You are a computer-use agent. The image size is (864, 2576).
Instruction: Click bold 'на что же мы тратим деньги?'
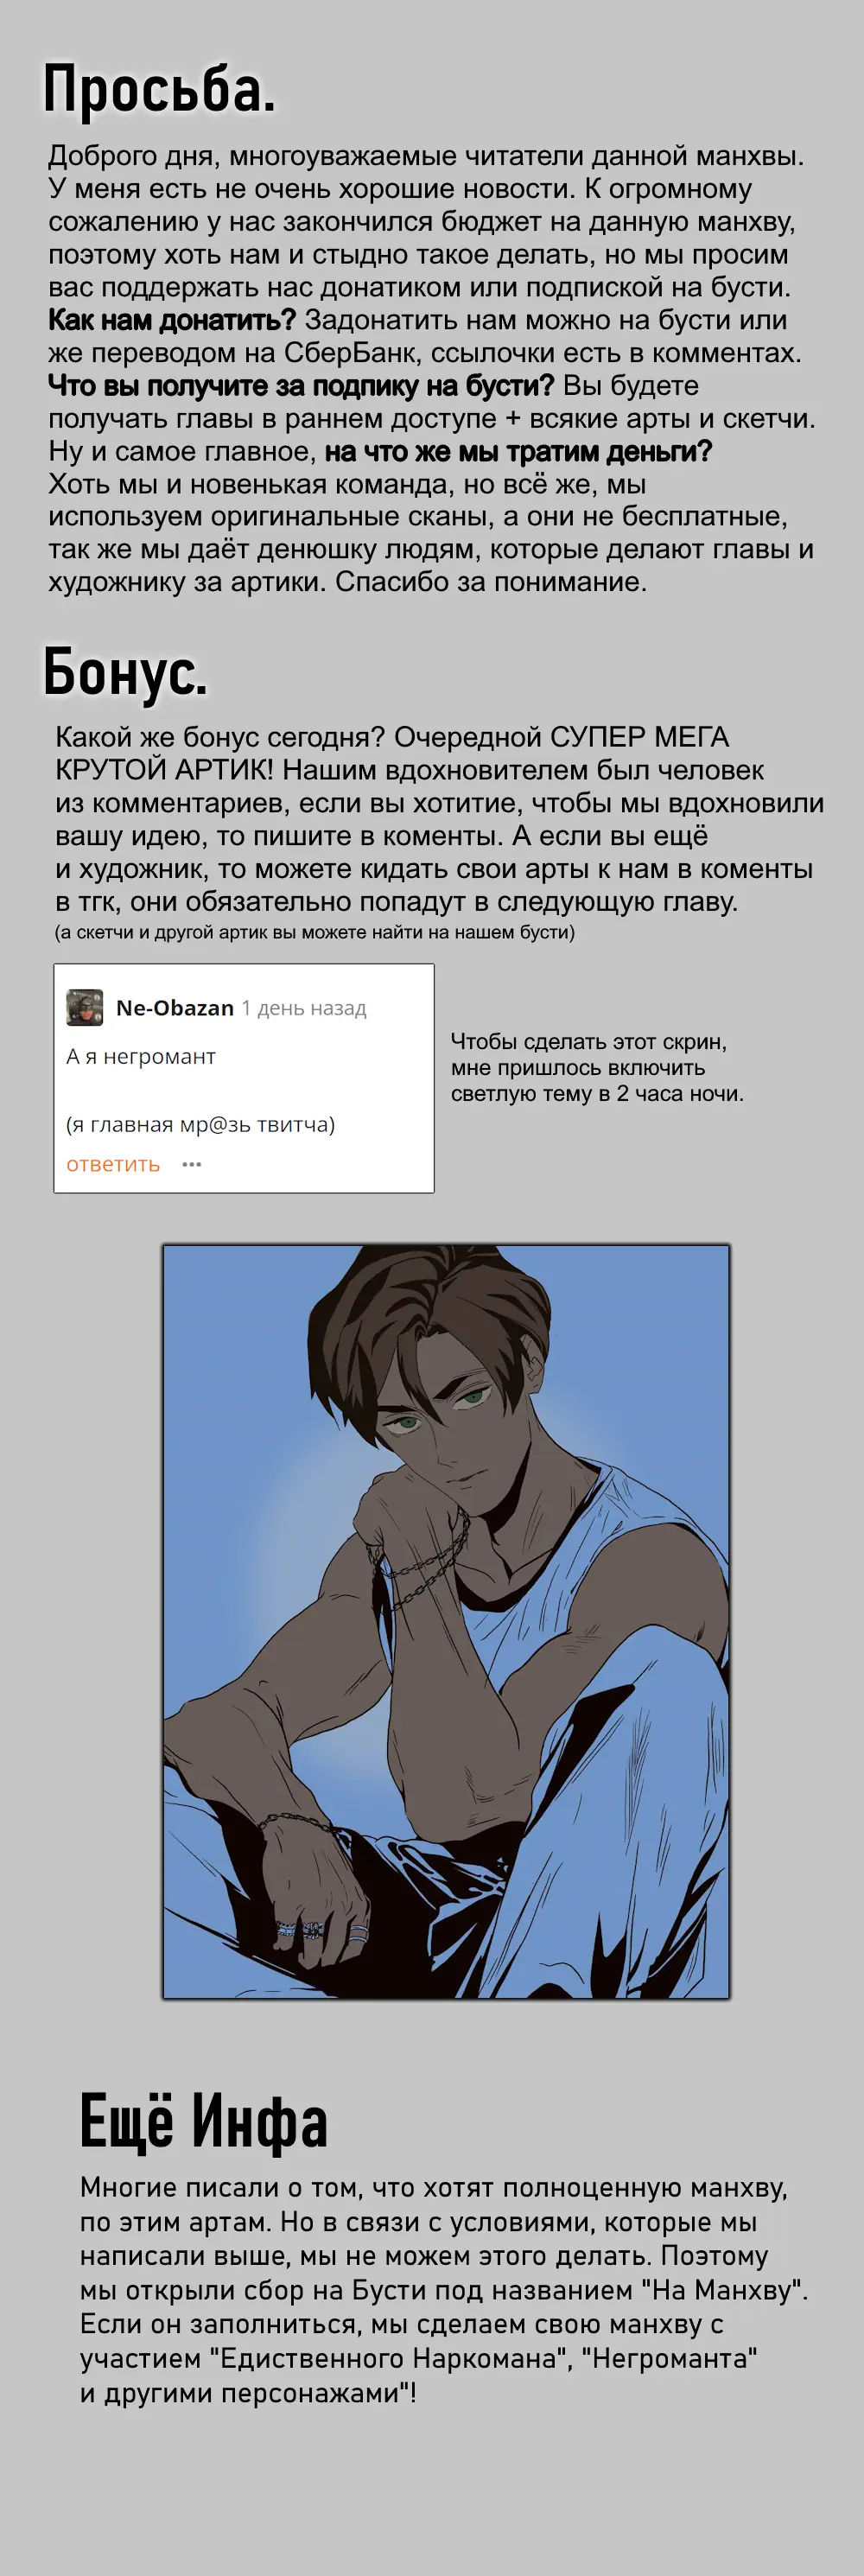pos(519,451)
